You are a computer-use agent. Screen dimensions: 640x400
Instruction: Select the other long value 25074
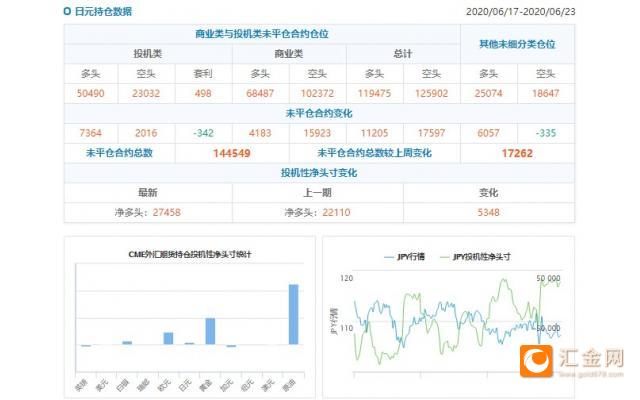tap(489, 93)
